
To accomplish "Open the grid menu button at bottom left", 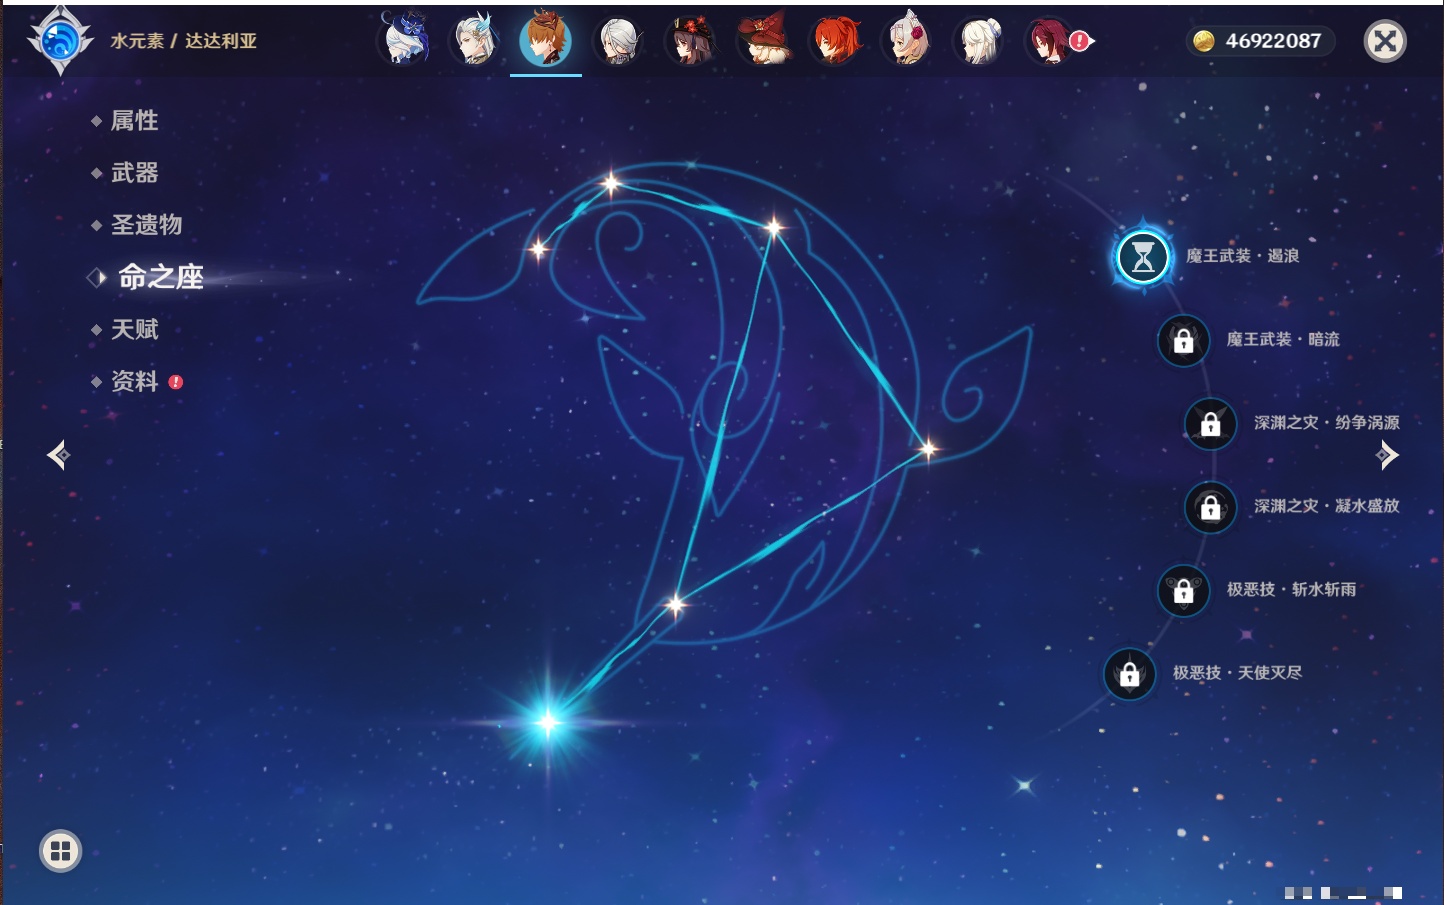I will point(60,851).
